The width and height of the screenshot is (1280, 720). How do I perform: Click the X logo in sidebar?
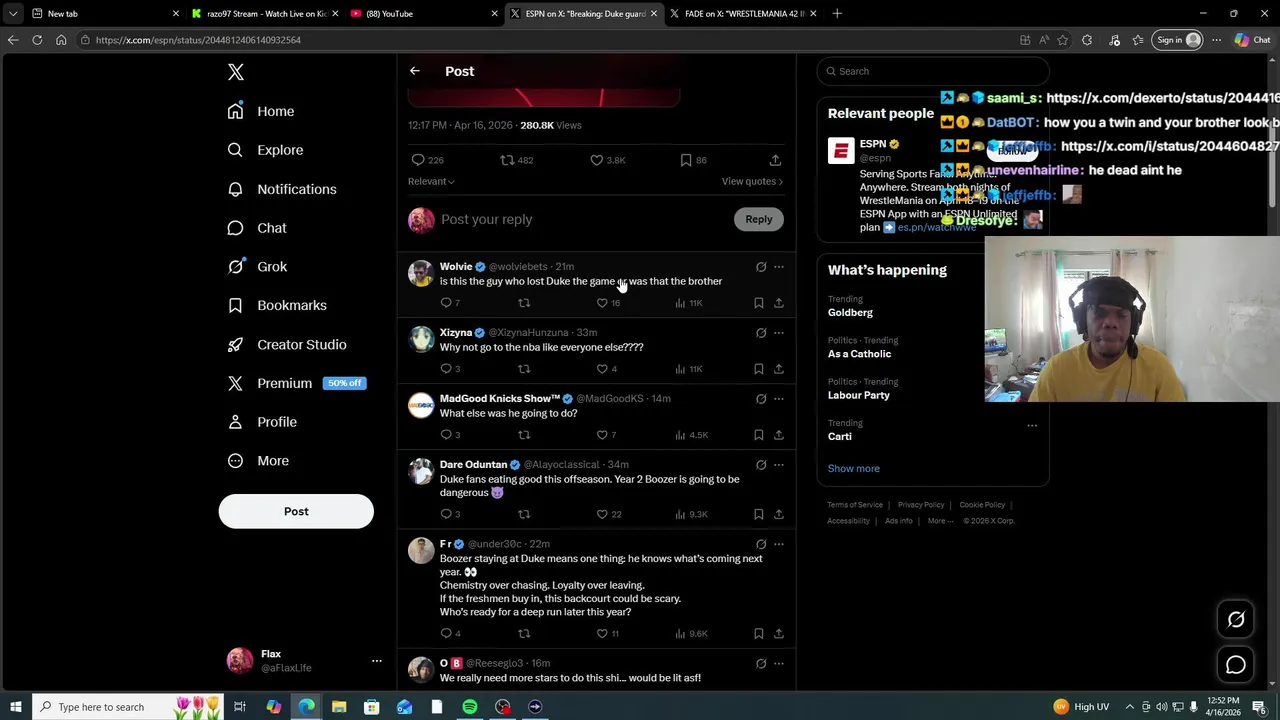coord(236,72)
